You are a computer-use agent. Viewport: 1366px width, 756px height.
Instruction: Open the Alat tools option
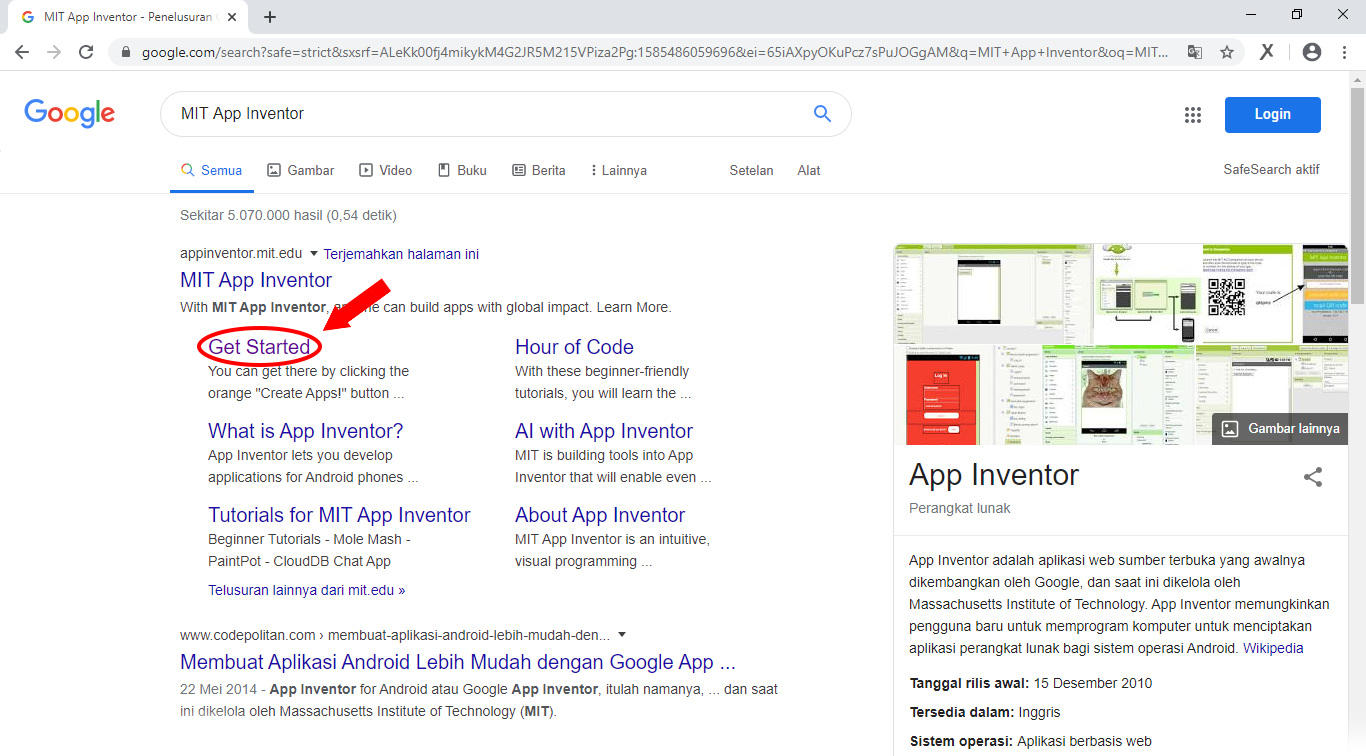[x=809, y=171]
